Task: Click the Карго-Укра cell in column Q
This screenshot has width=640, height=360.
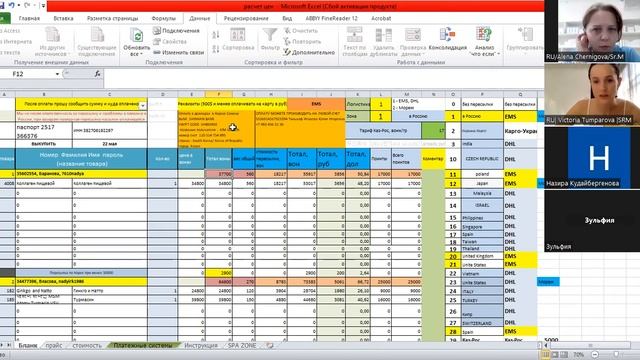Action: [x=520, y=131]
